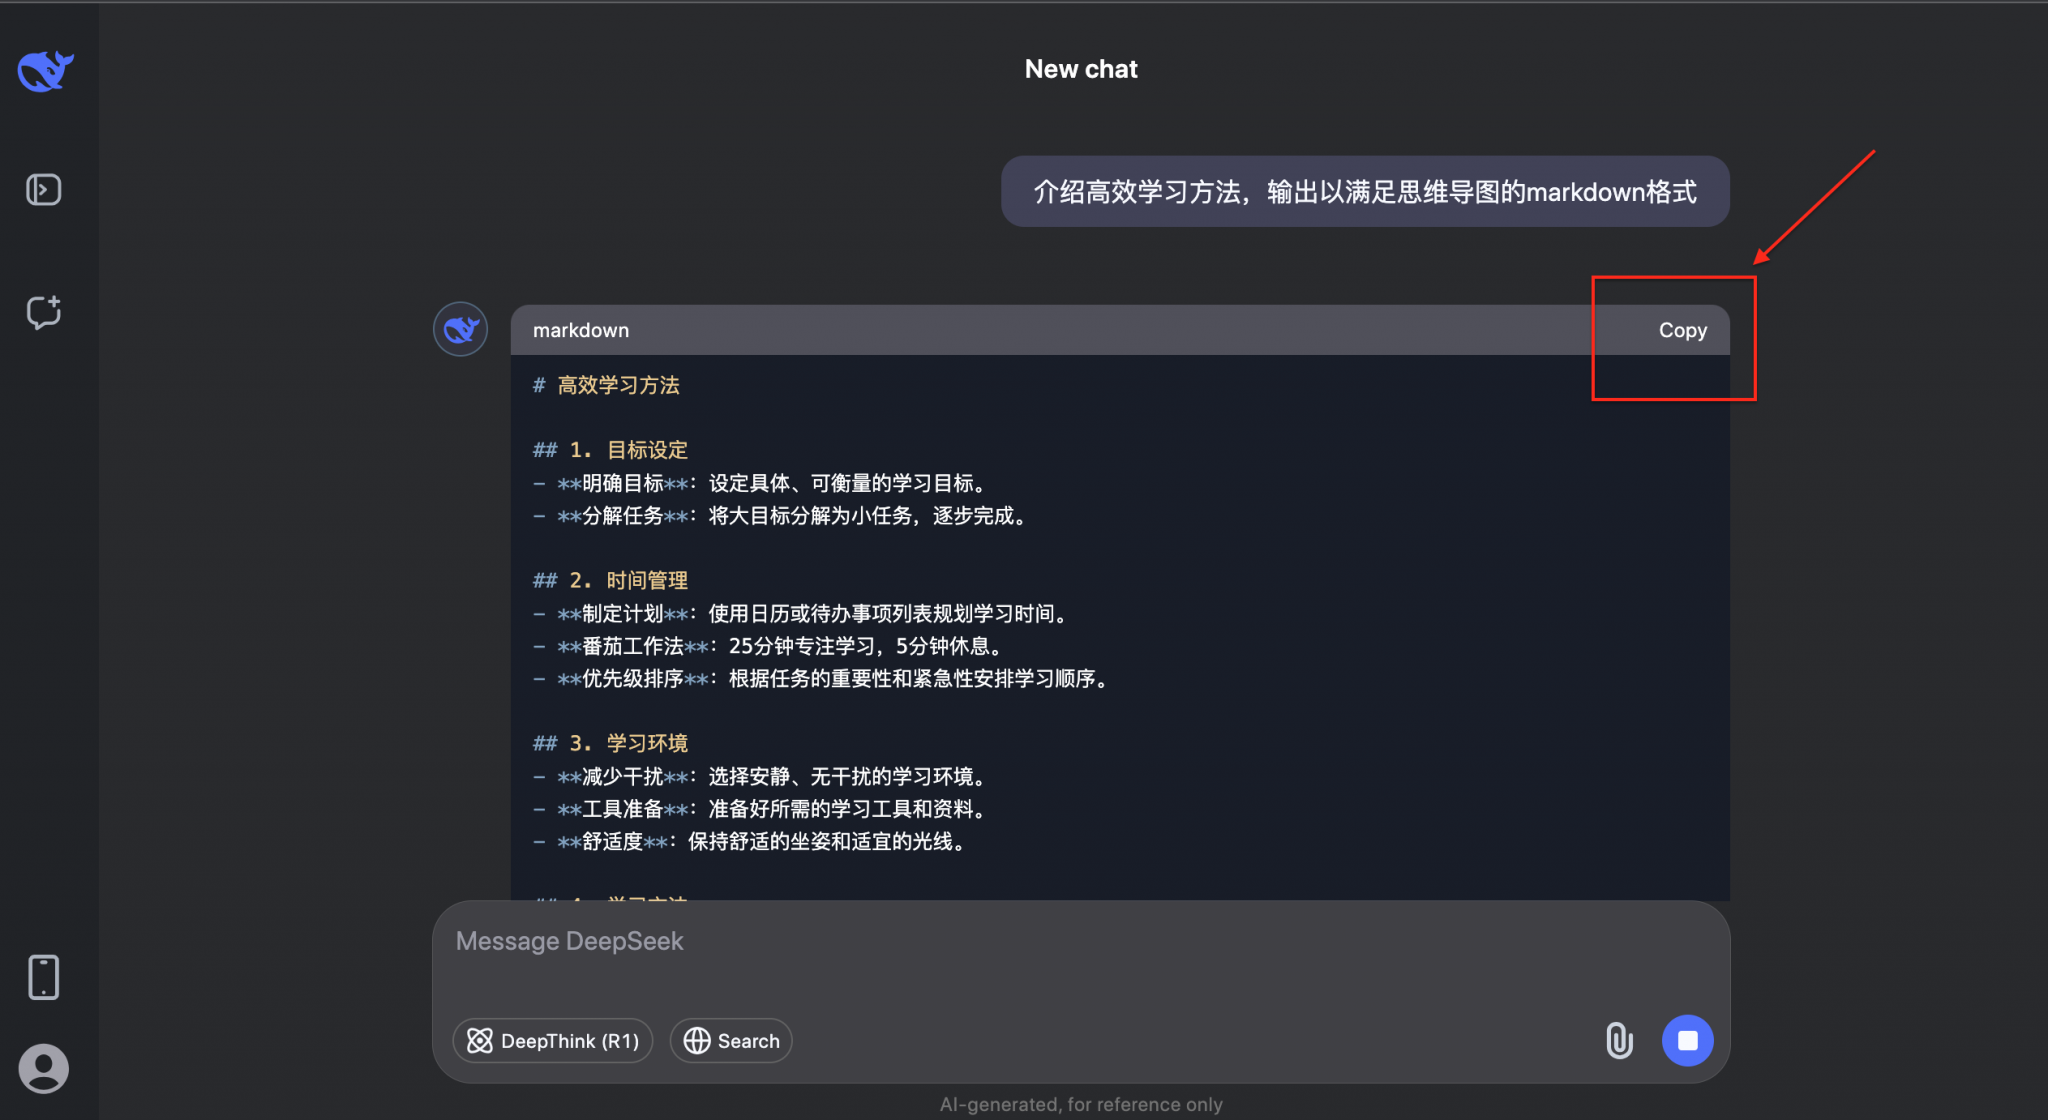This screenshot has height=1120, width=2048.
Task: Collapse the sidebar panel
Action: [44, 189]
